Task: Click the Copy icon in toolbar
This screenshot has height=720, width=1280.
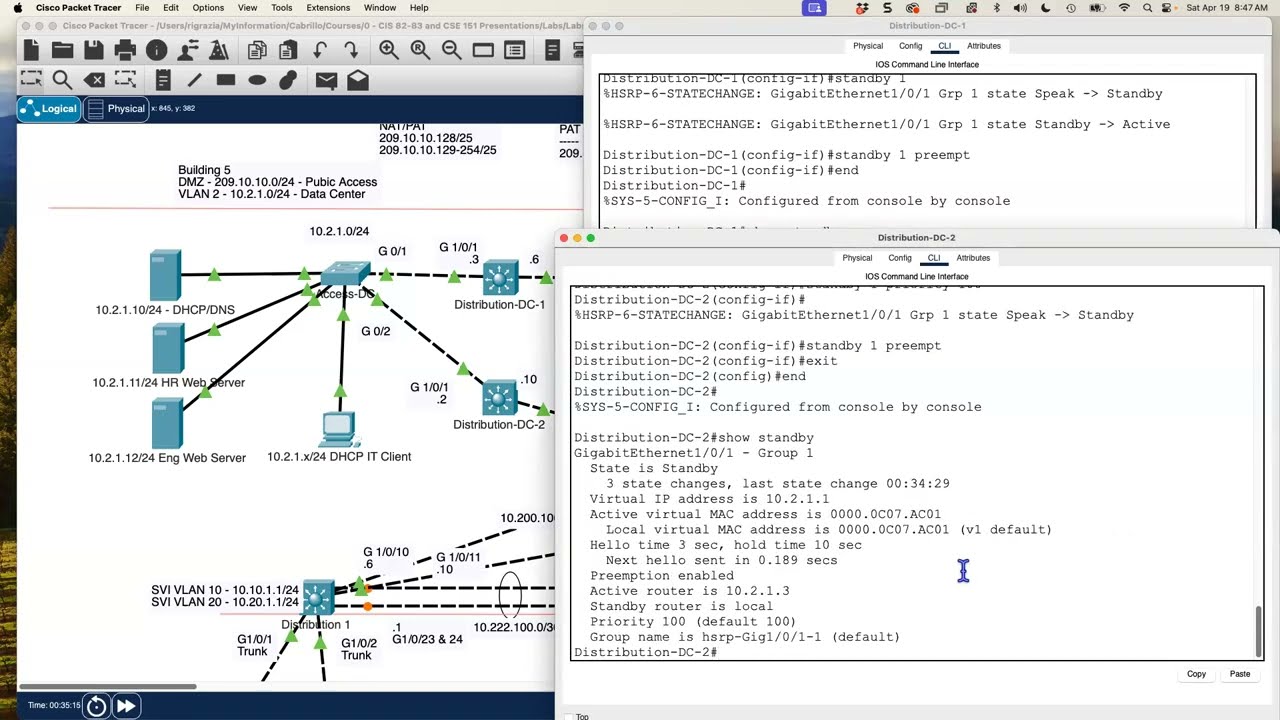Action: 257,50
